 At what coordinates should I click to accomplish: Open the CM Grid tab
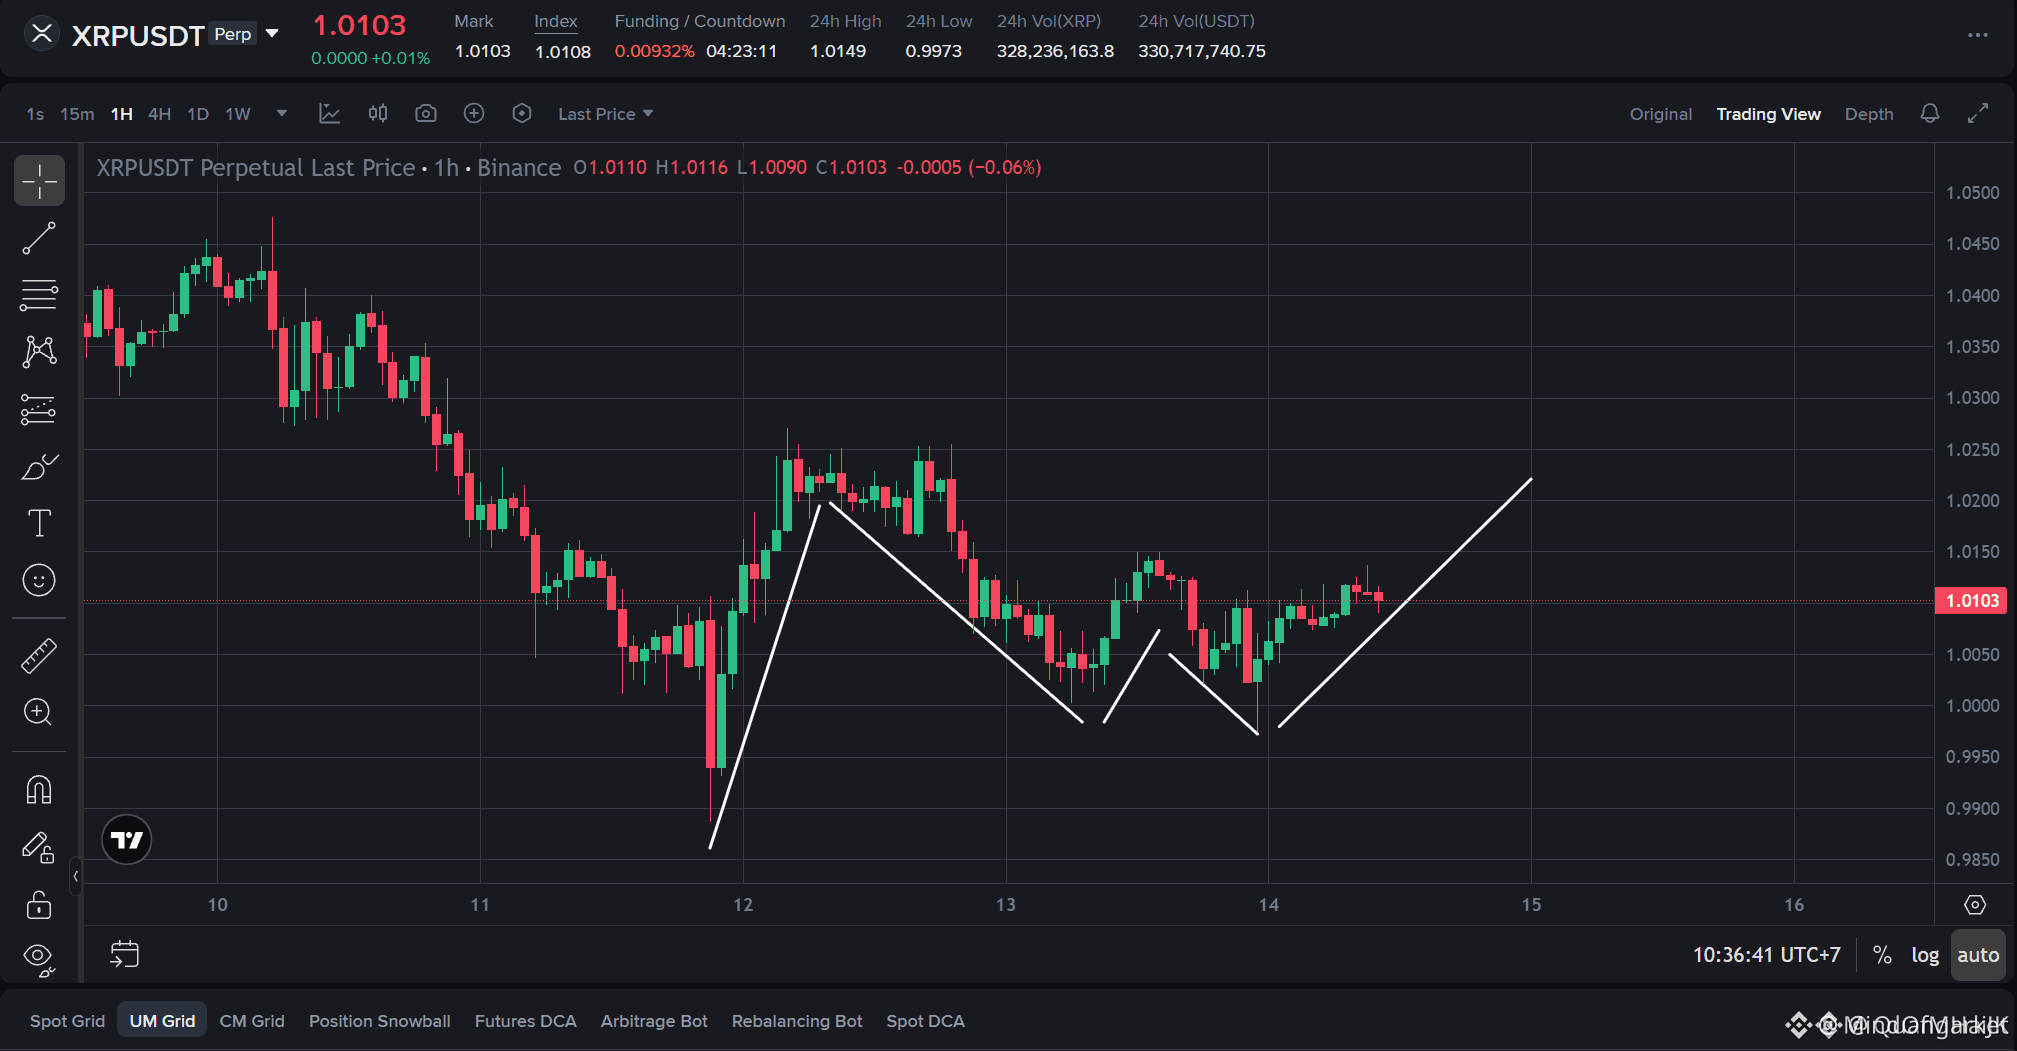tap(252, 1021)
